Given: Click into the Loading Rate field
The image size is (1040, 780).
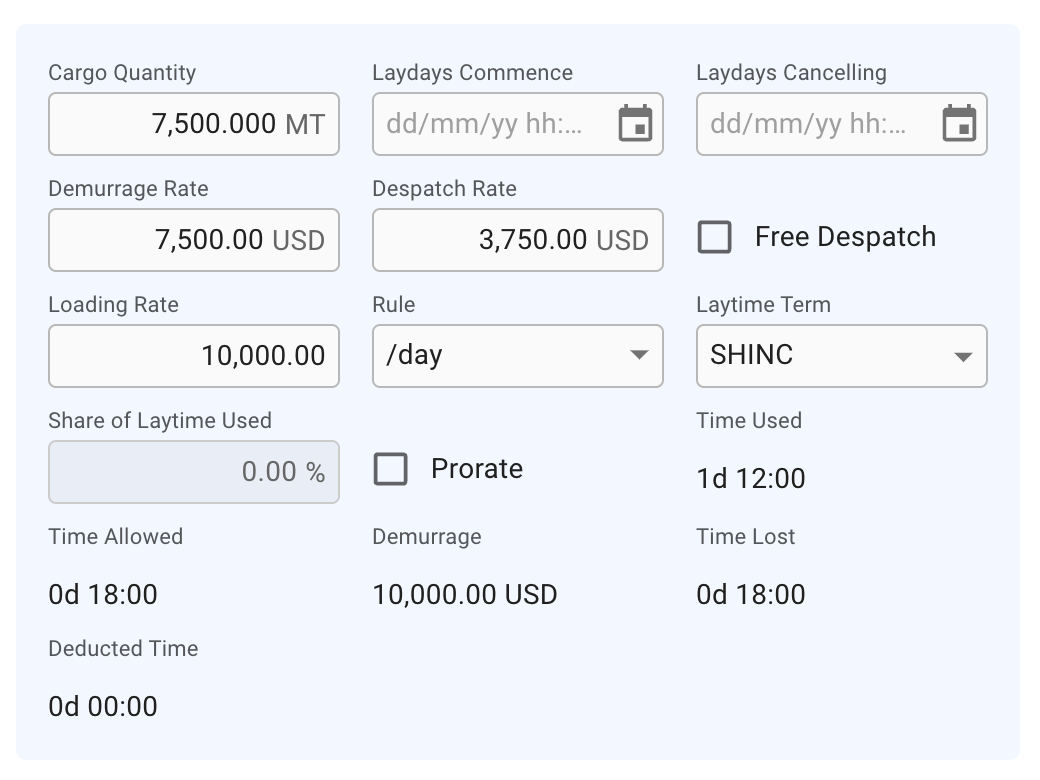Looking at the screenshot, I should (193, 356).
